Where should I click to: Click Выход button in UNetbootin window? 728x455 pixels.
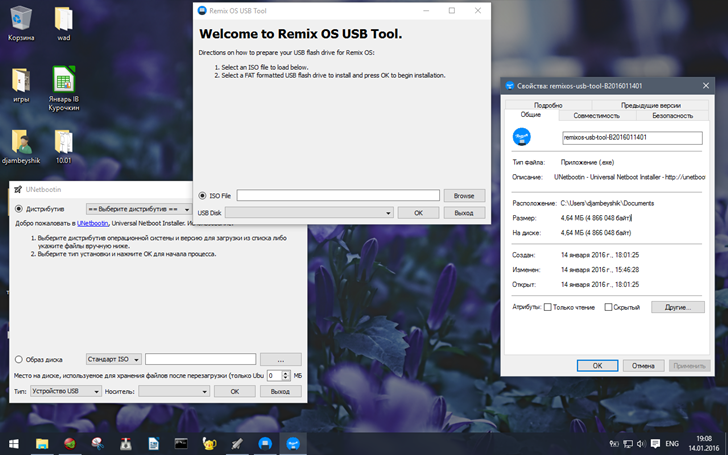click(x=280, y=391)
